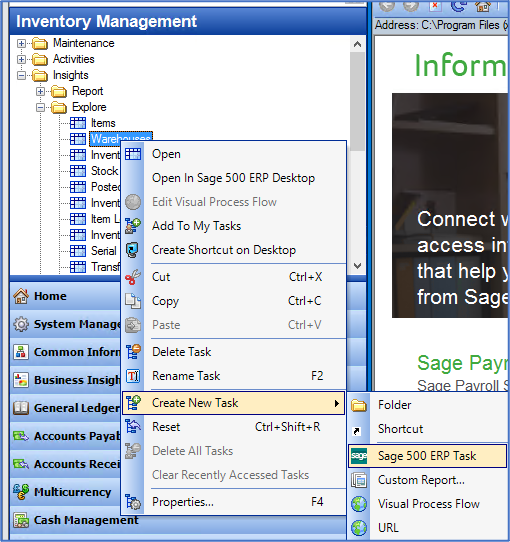
Task: Open the General Ledger module
Action: [66, 408]
